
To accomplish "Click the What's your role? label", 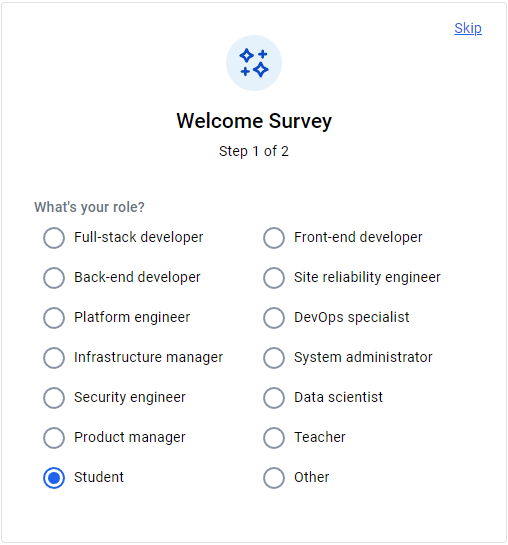I will click(89, 207).
